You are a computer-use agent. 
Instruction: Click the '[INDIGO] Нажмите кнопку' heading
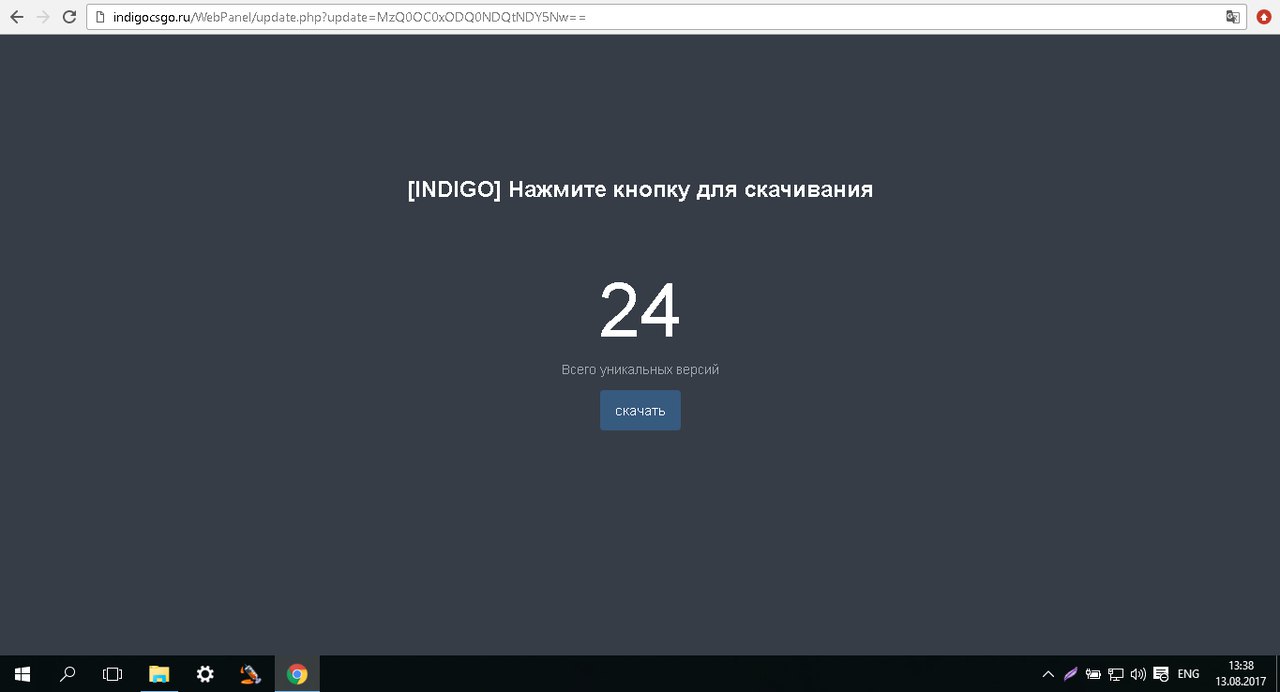point(640,189)
